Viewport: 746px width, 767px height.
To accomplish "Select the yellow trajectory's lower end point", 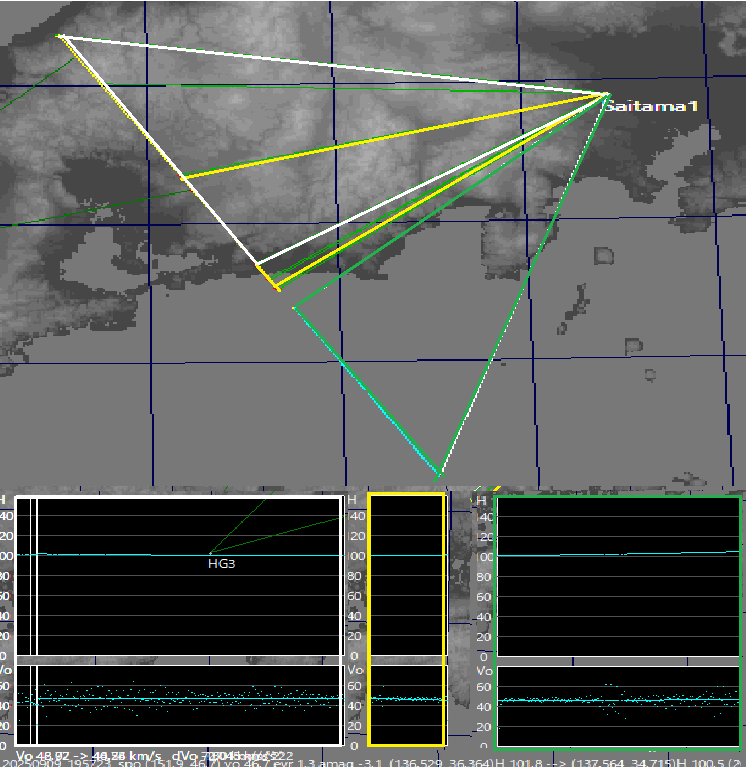I will 278,290.
